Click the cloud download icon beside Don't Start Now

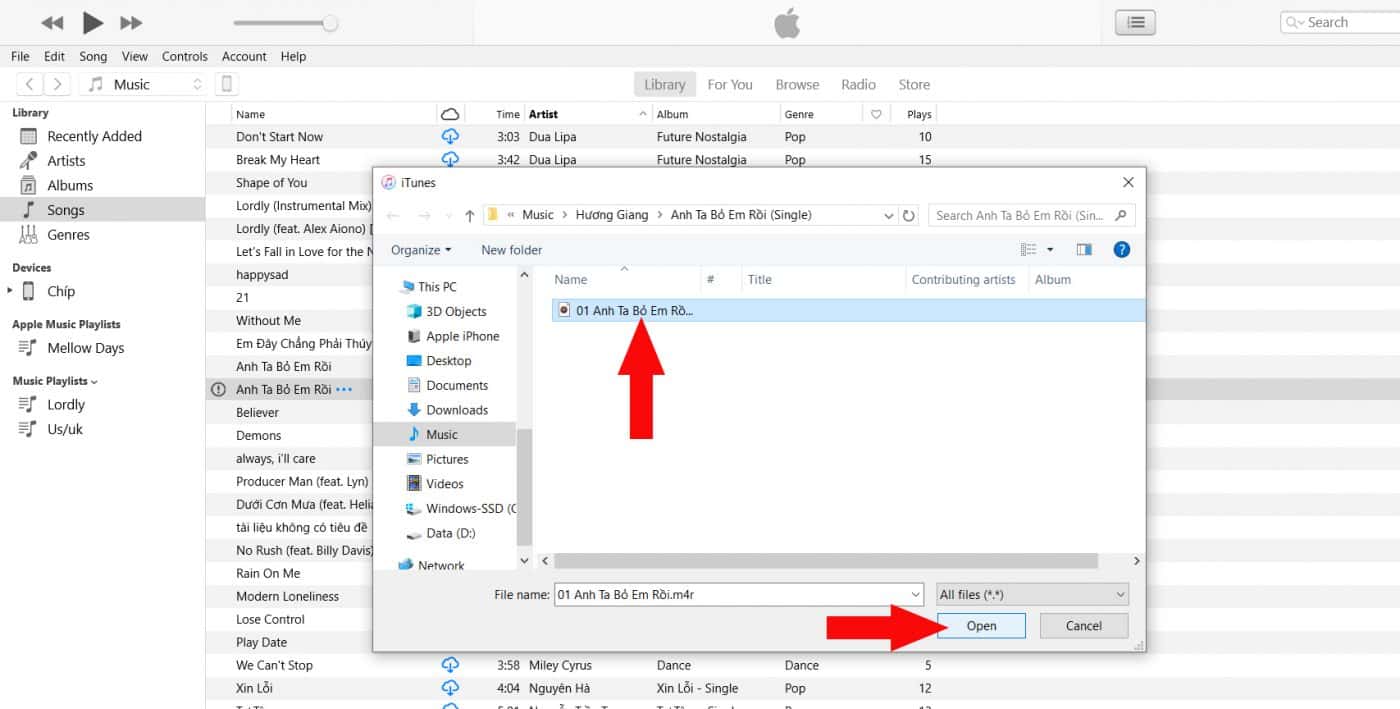[x=450, y=136]
